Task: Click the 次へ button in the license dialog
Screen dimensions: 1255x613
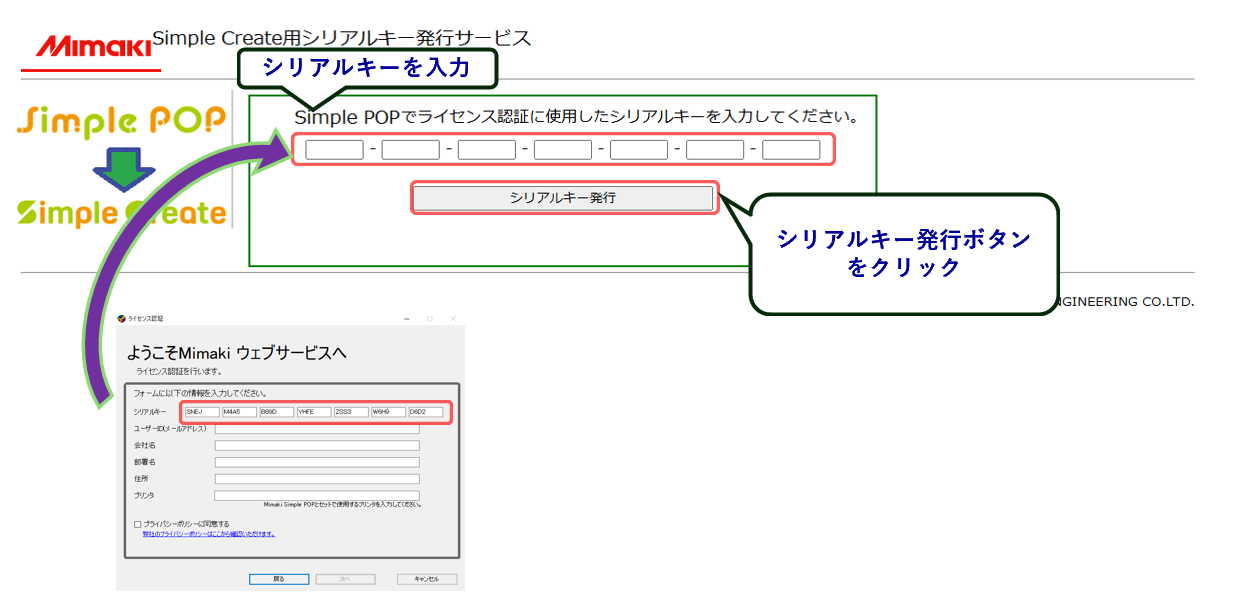Action: tap(346, 579)
